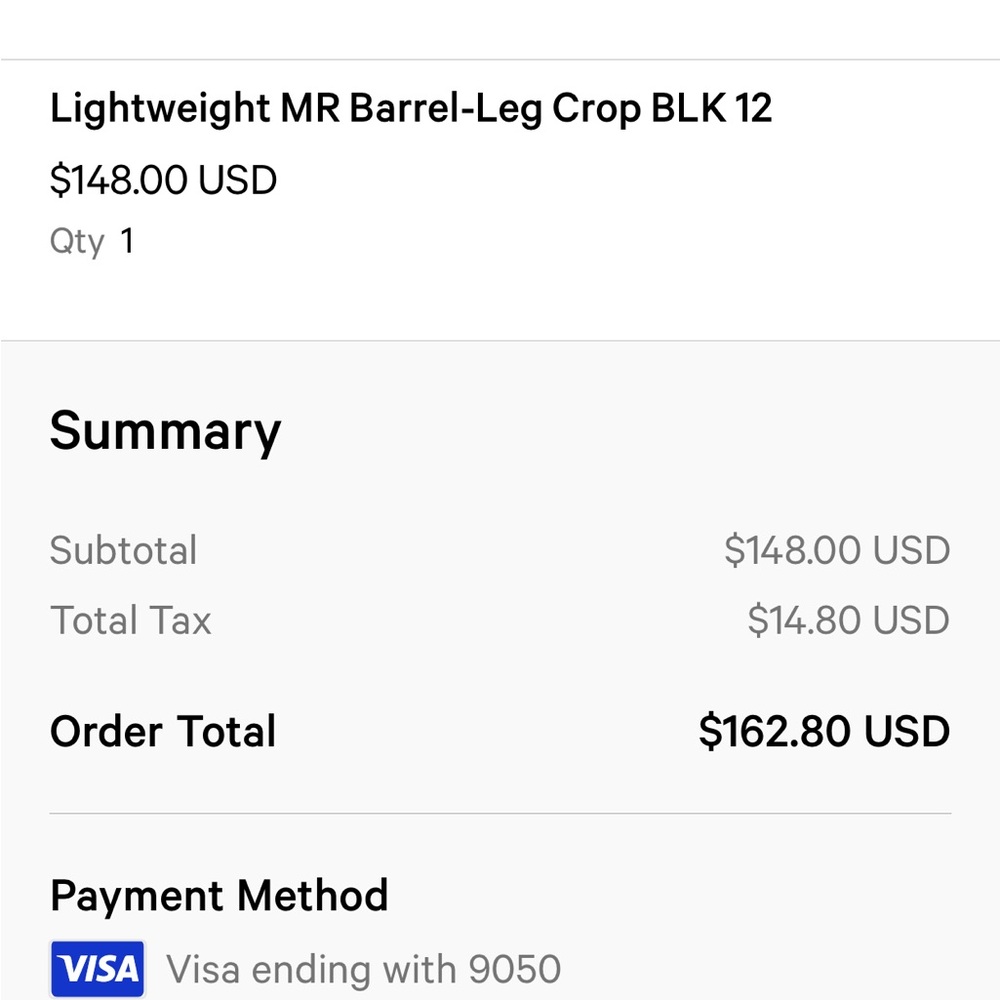The height and width of the screenshot is (1000, 1000).
Task: Click the divider line above Payment Method
Action: tap(500, 813)
